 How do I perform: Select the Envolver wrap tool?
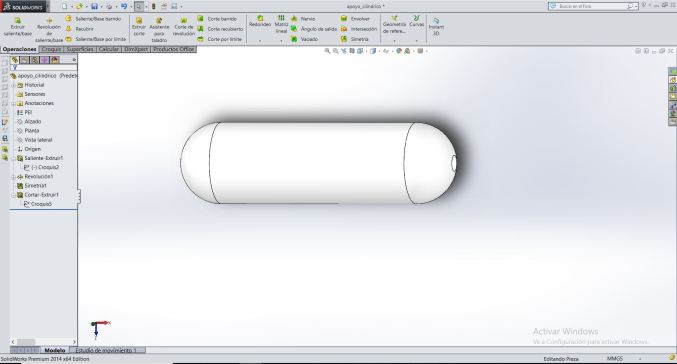(355, 19)
